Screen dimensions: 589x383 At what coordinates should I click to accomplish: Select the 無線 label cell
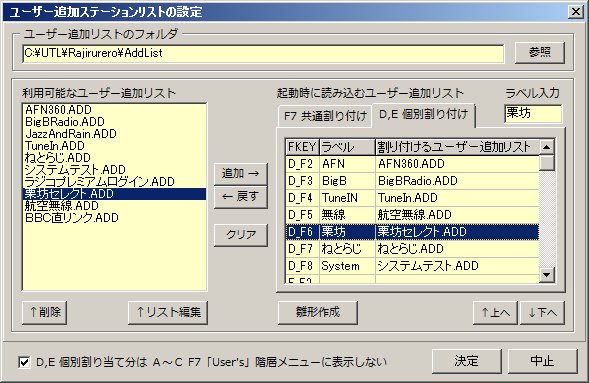pos(347,215)
